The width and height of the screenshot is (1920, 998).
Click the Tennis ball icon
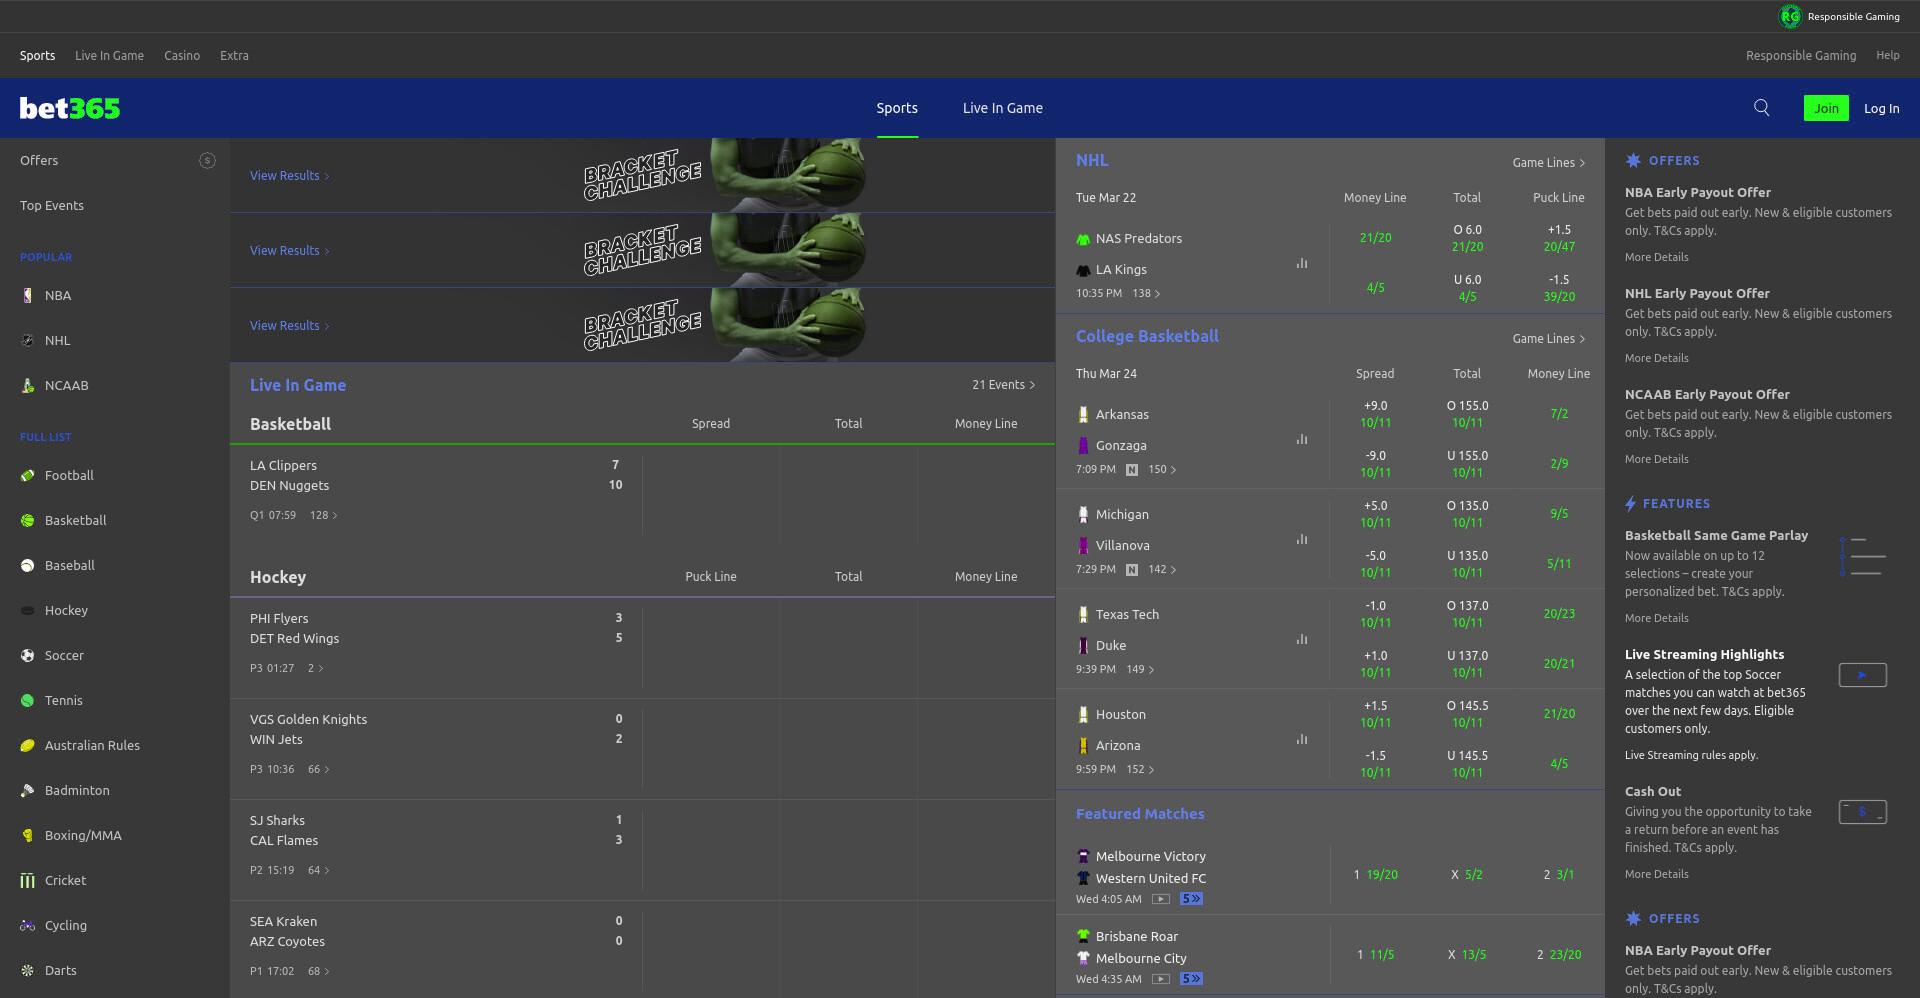click(x=28, y=701)
